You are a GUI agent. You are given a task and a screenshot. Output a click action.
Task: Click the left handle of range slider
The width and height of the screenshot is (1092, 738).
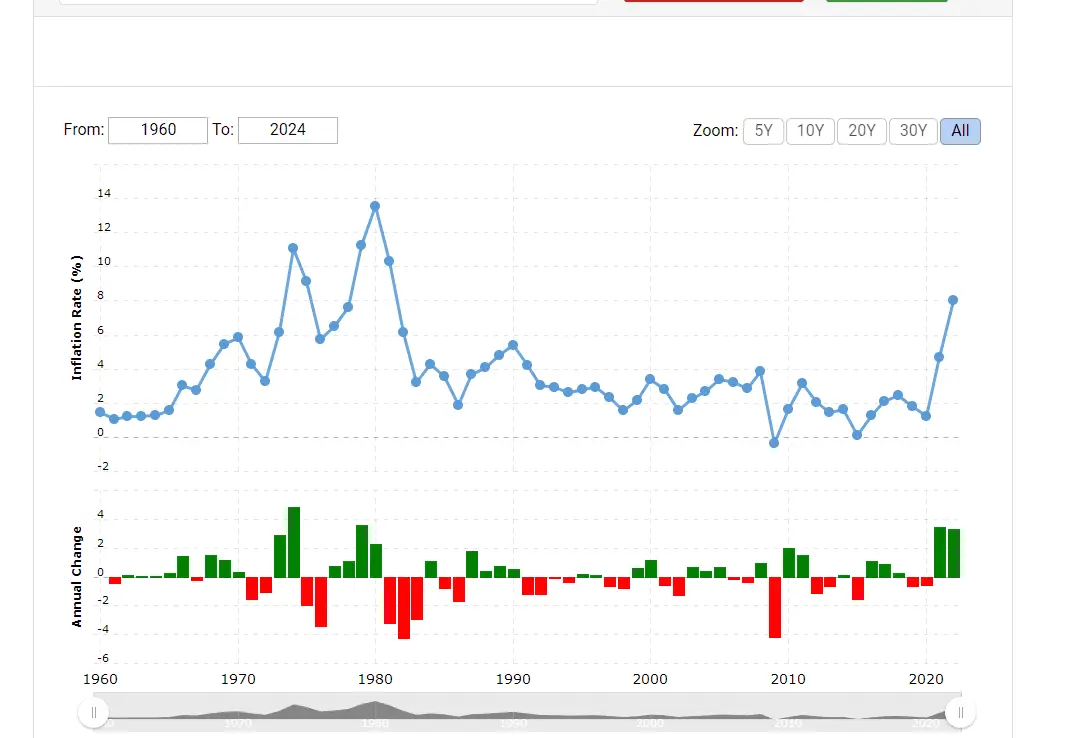[94, 712]
